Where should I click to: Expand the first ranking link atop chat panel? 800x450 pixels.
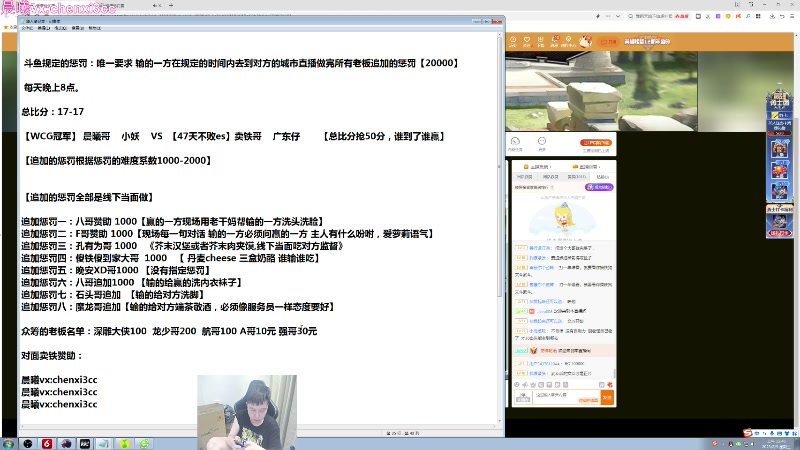point(537,167)
